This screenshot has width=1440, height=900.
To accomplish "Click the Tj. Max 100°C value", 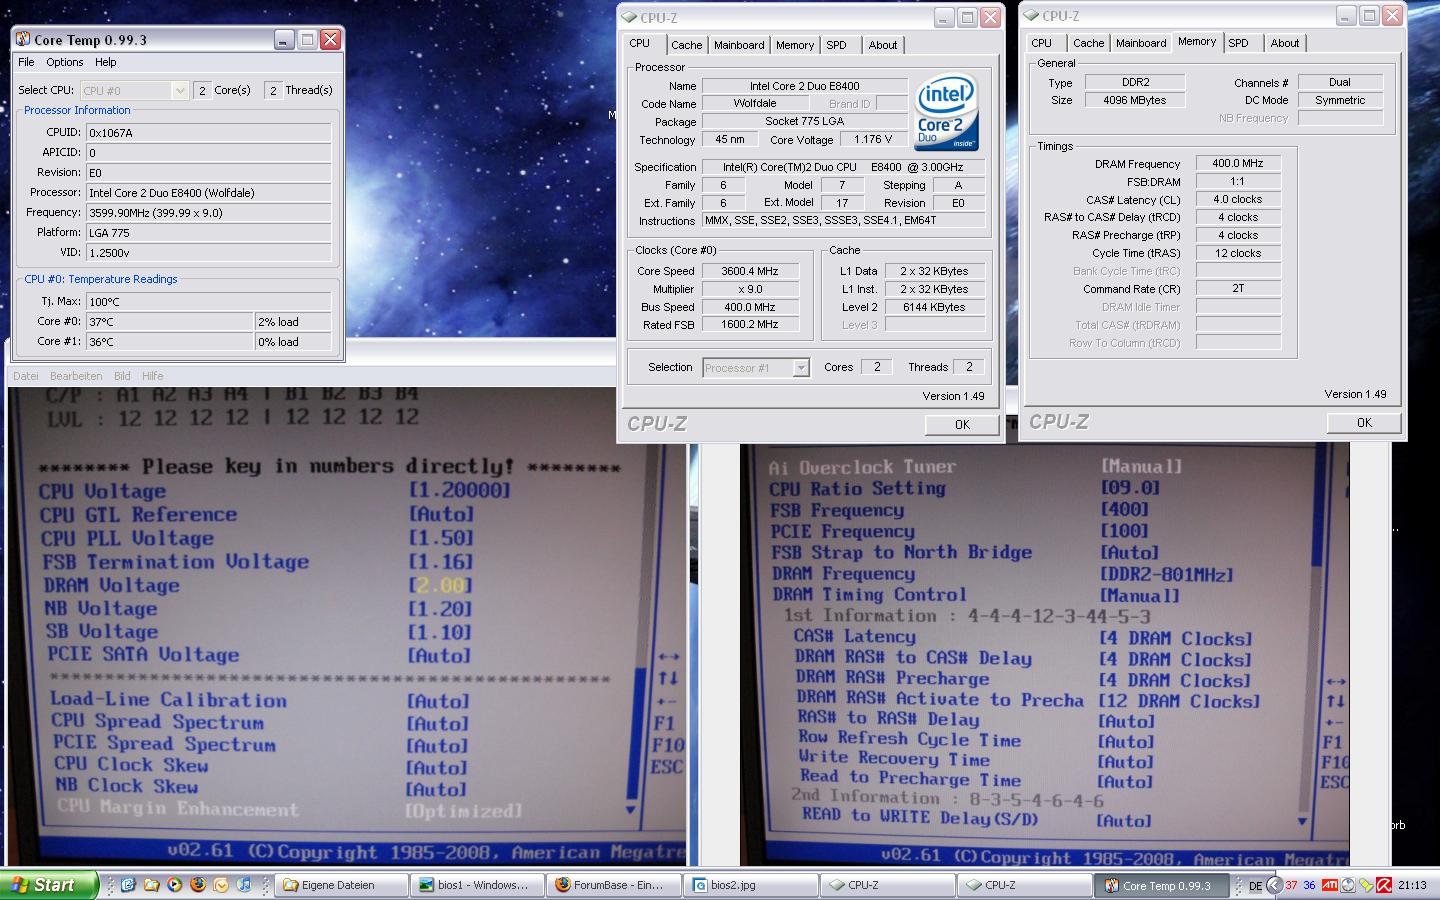I will tap(208, 302).
